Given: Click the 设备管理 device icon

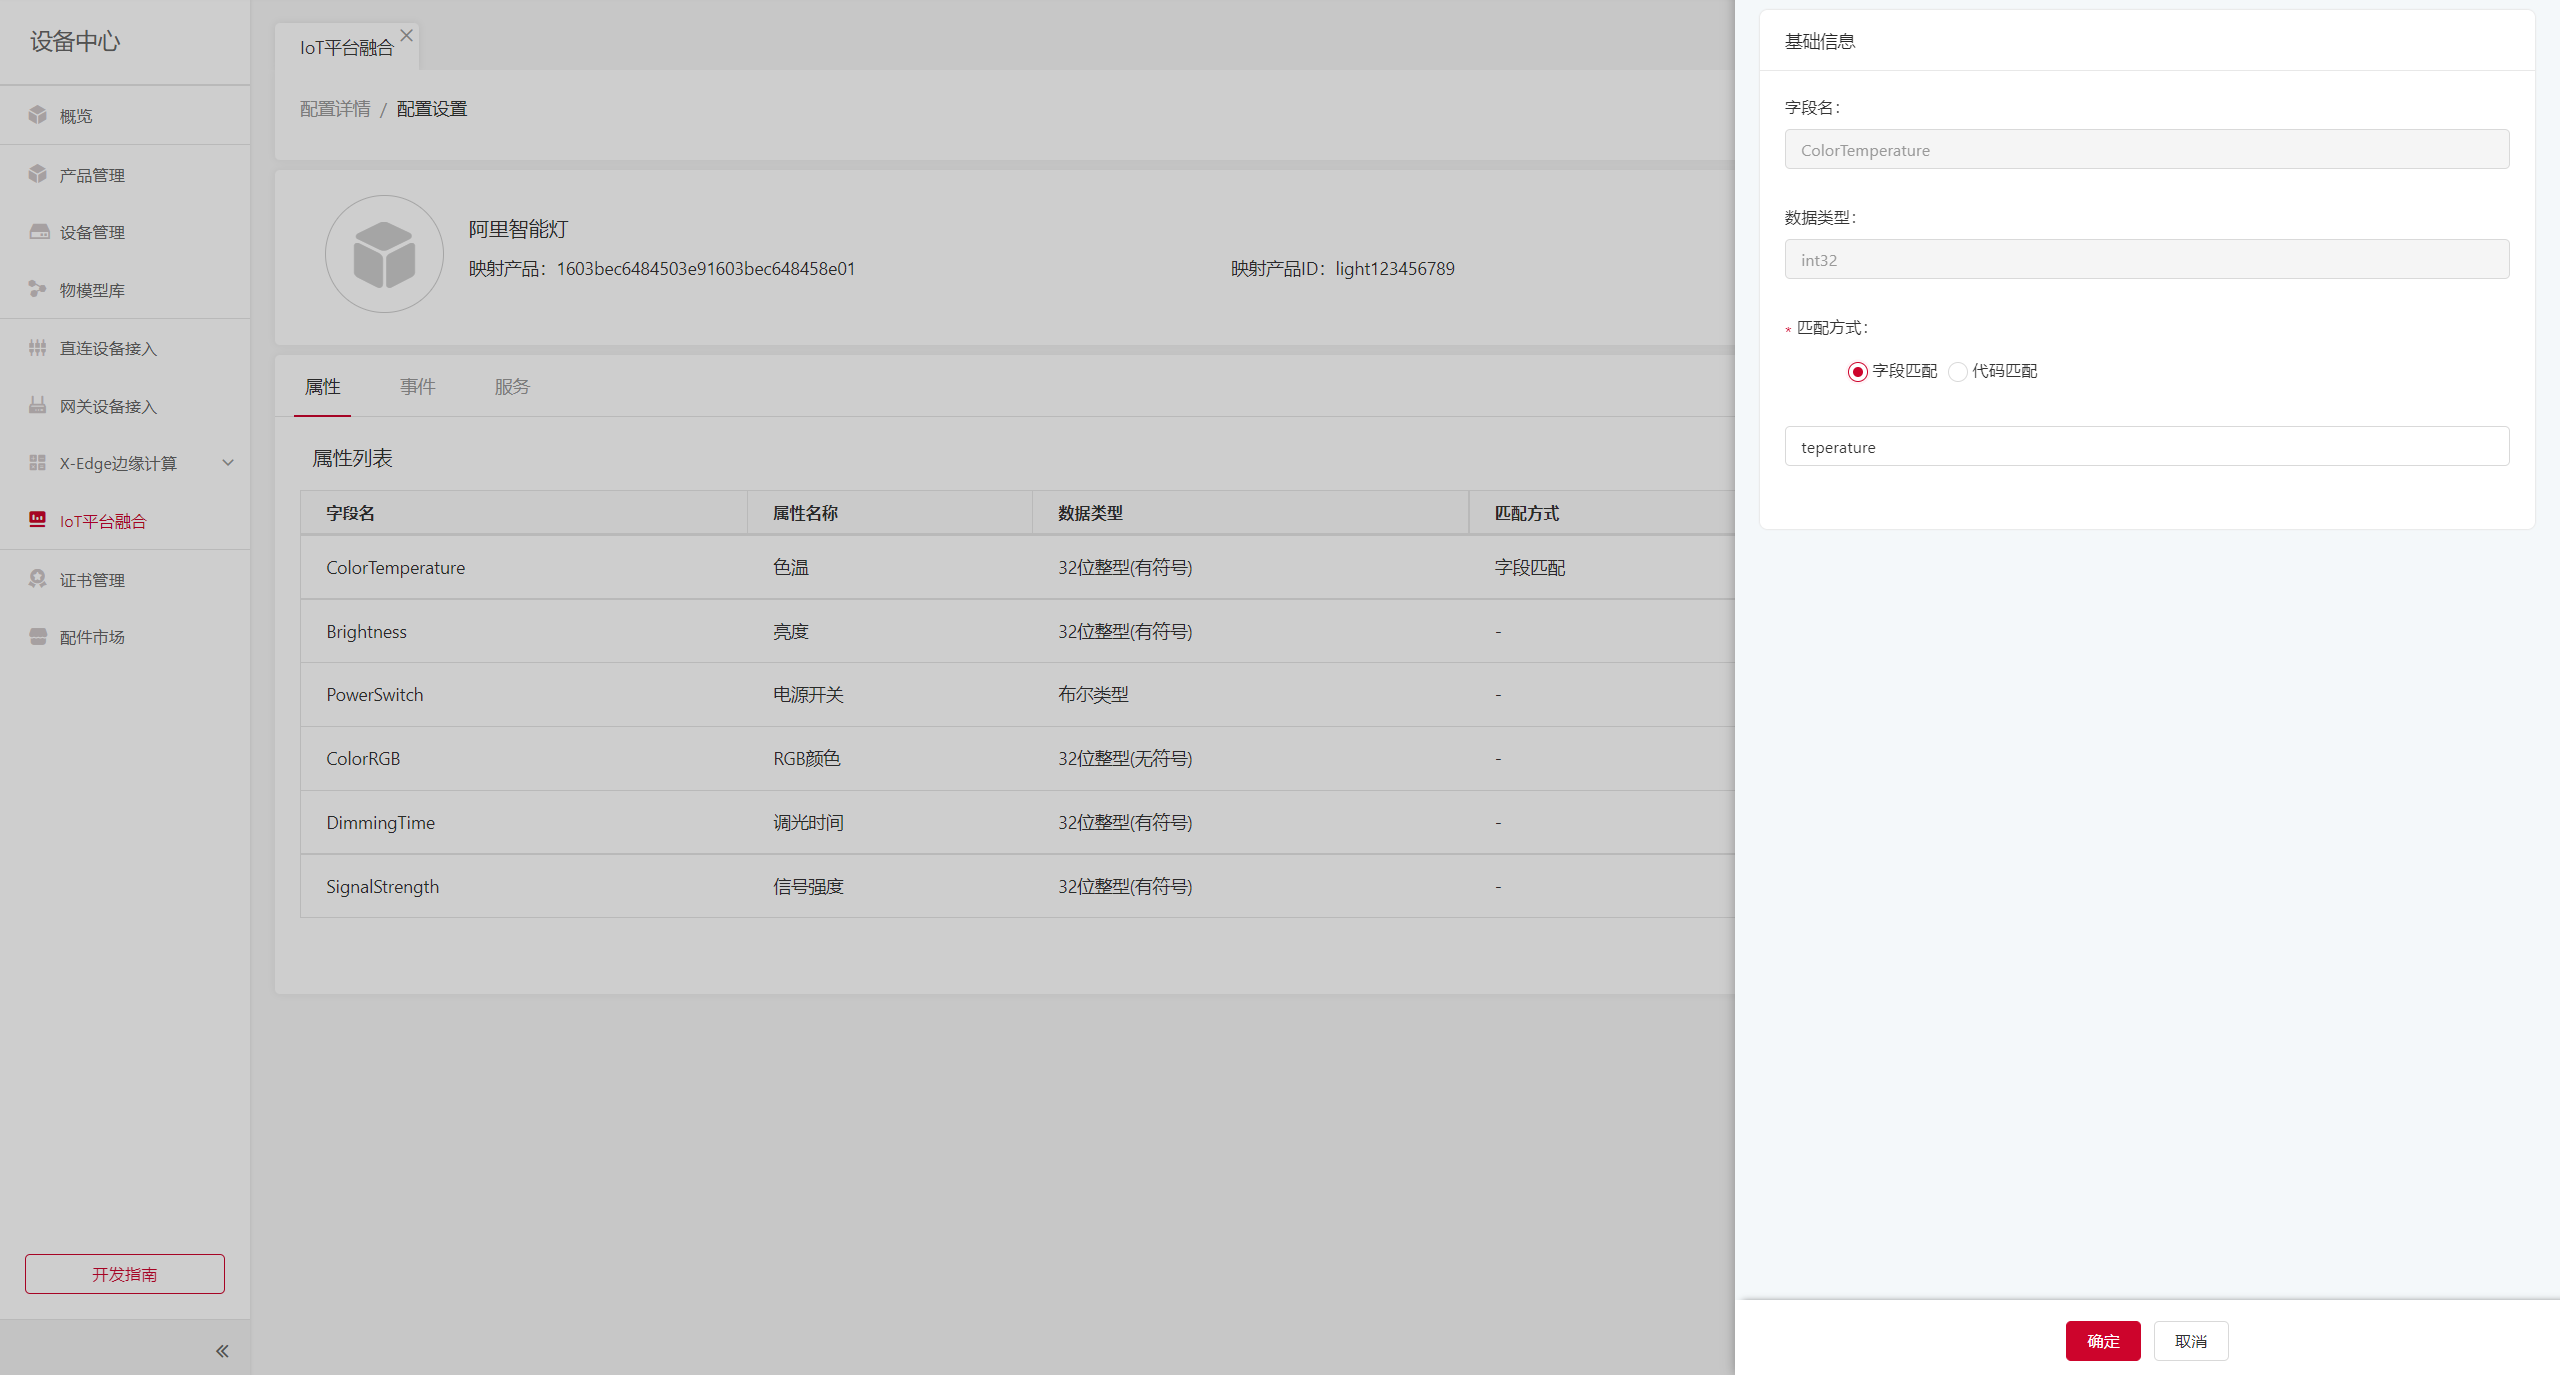Looking at the screenshot, I should 38,232.
